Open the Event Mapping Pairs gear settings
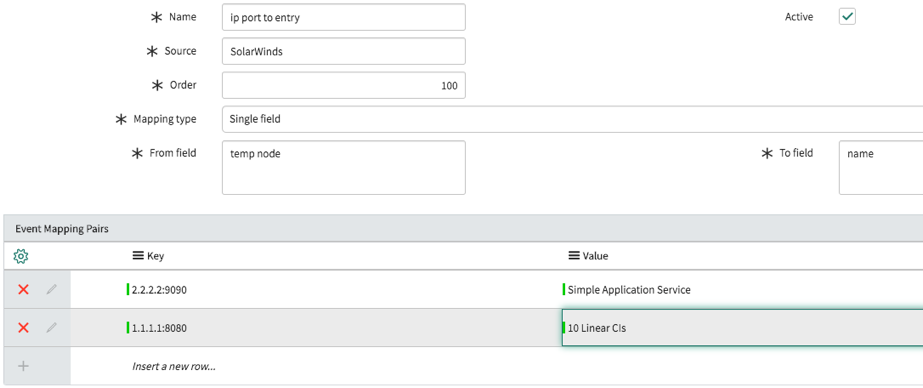Screen dimensions: 923x388 click(x=21, y=256)
